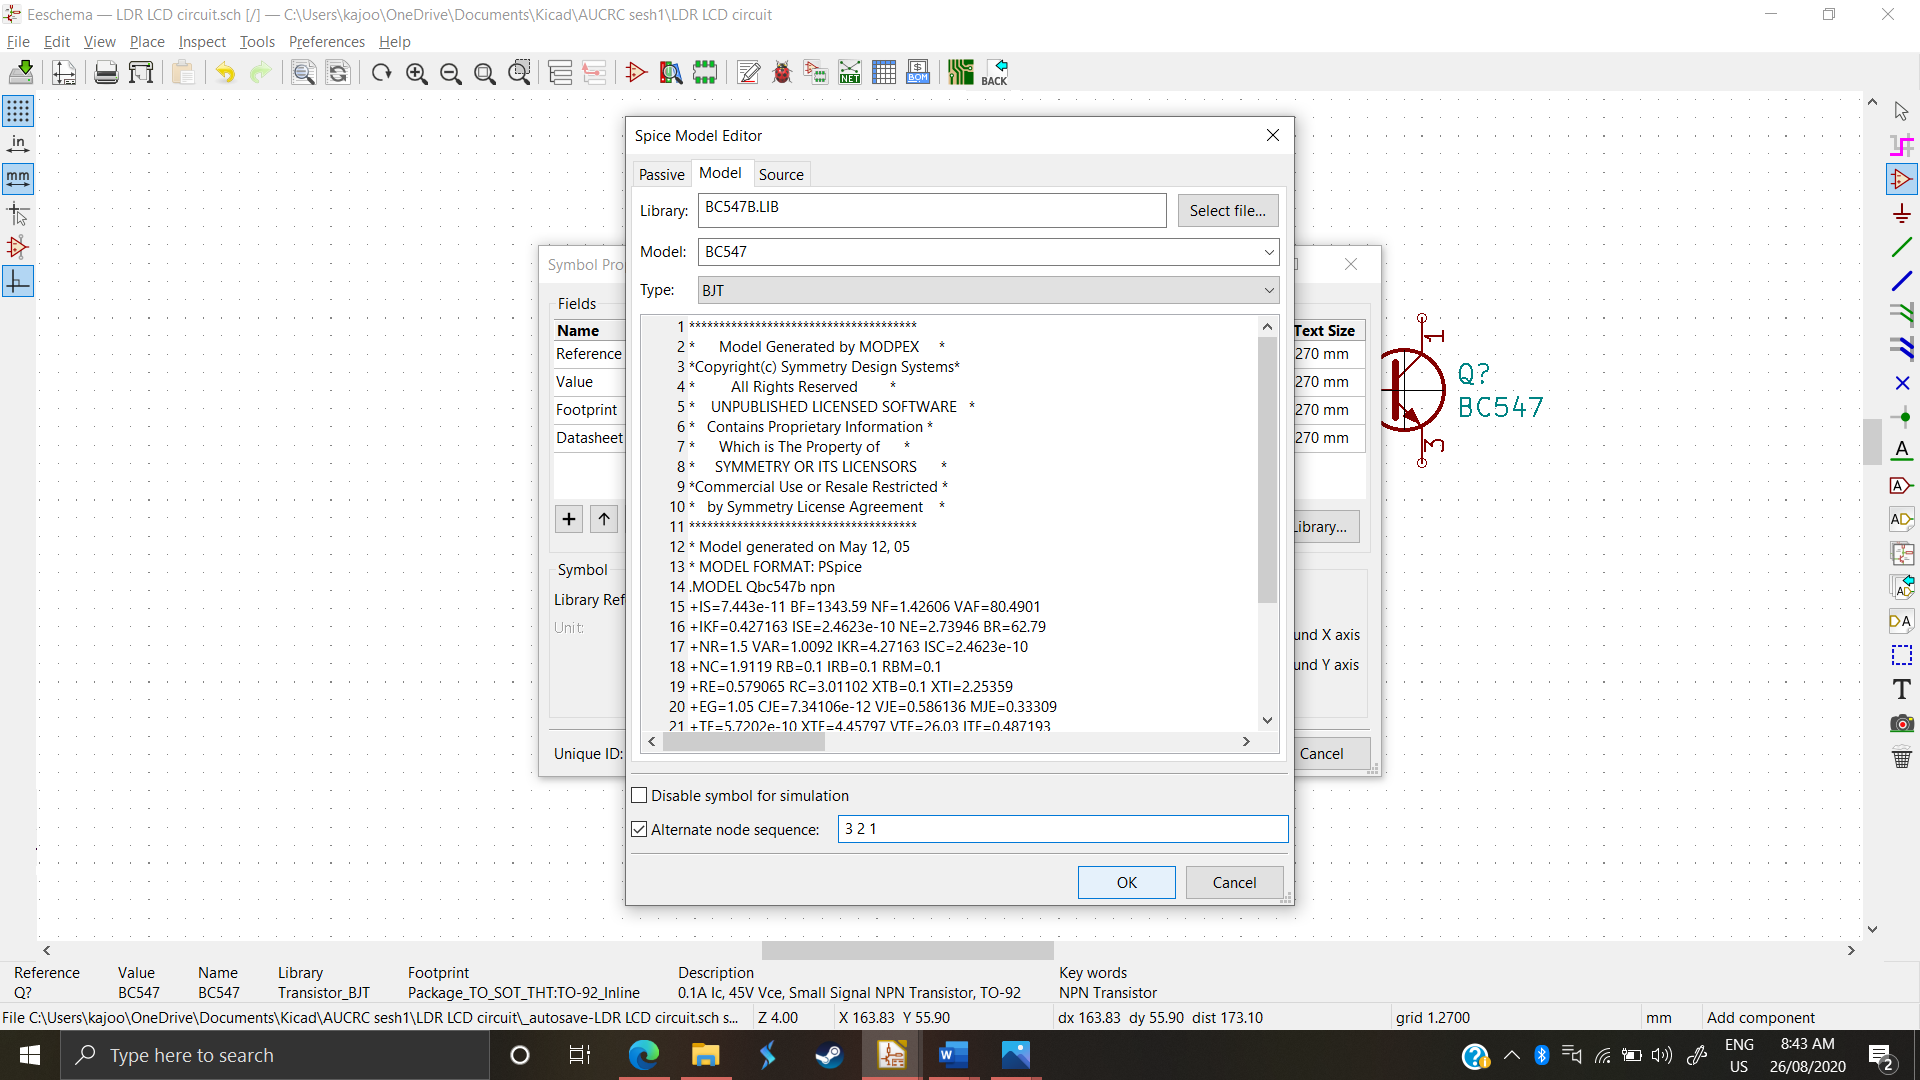The image size is (1920, 1080).
Task: Switch units to millimeters
Action: (x=18, y=179)
